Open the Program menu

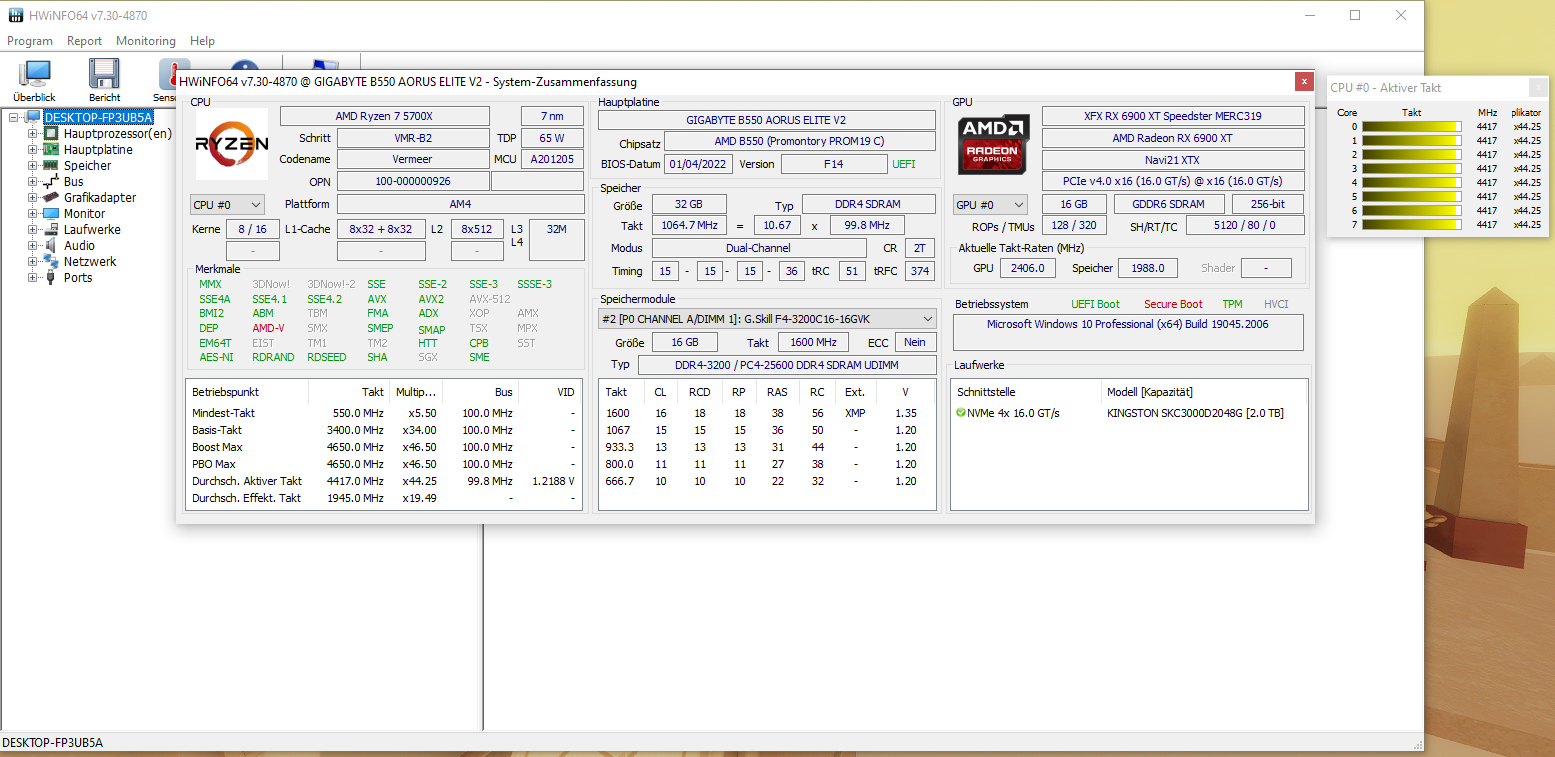30,41
